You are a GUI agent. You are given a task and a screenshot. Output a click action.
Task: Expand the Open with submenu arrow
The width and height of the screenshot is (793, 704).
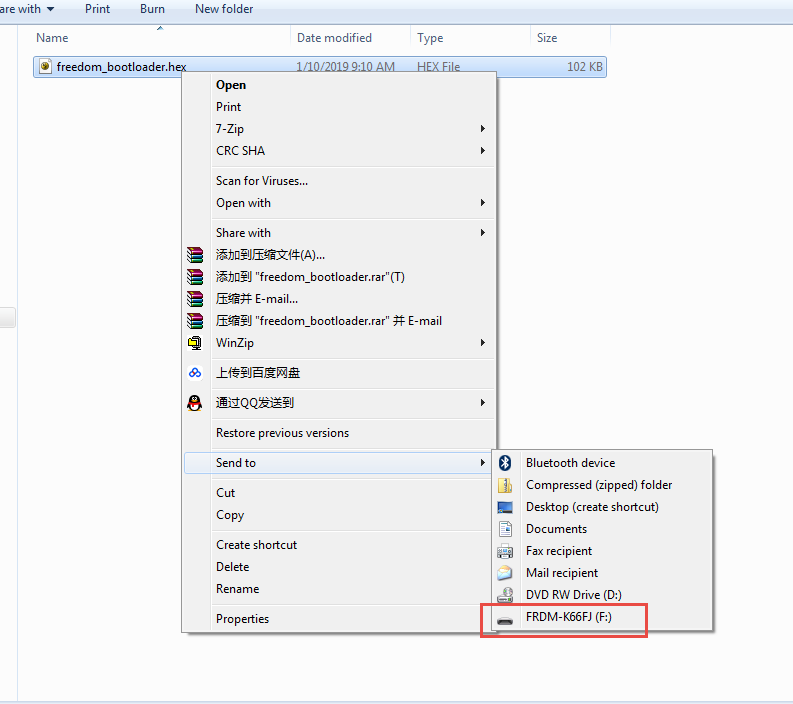click(482, 203)
